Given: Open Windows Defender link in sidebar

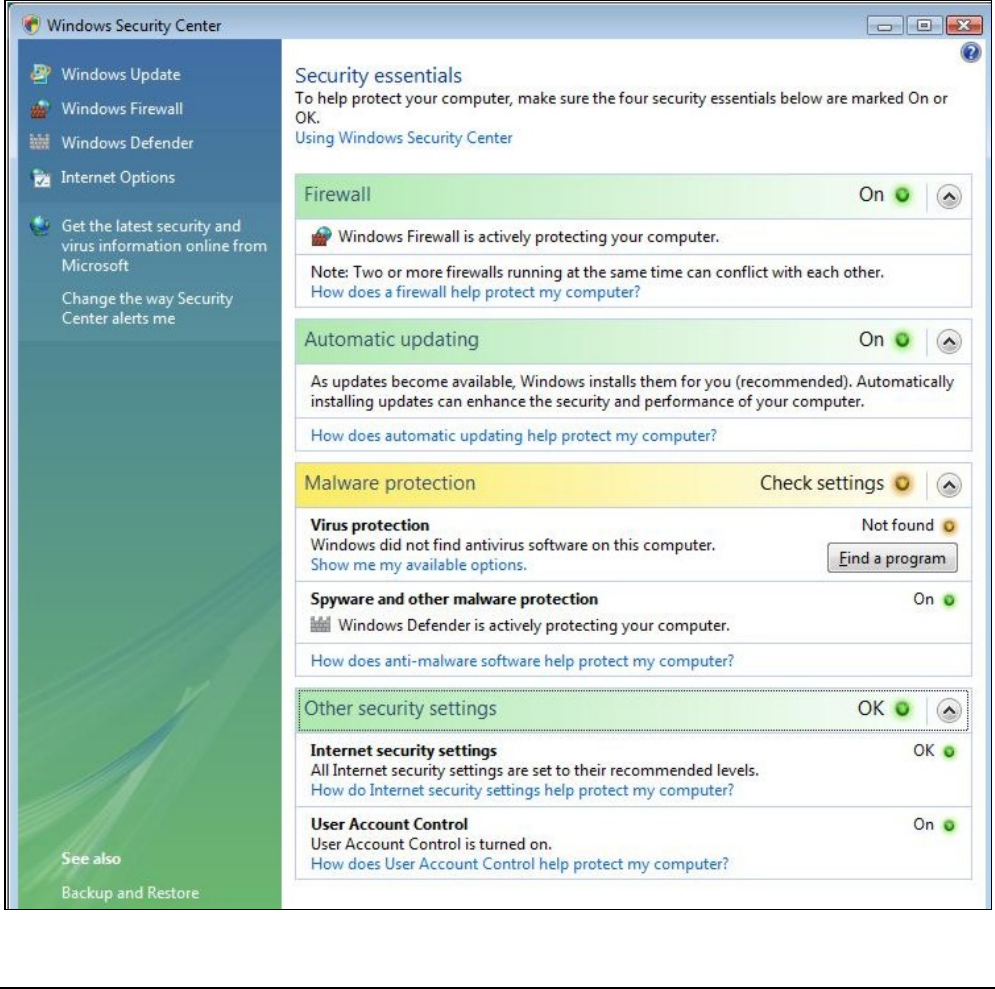Looking at the screenshot, I should 127,143.
